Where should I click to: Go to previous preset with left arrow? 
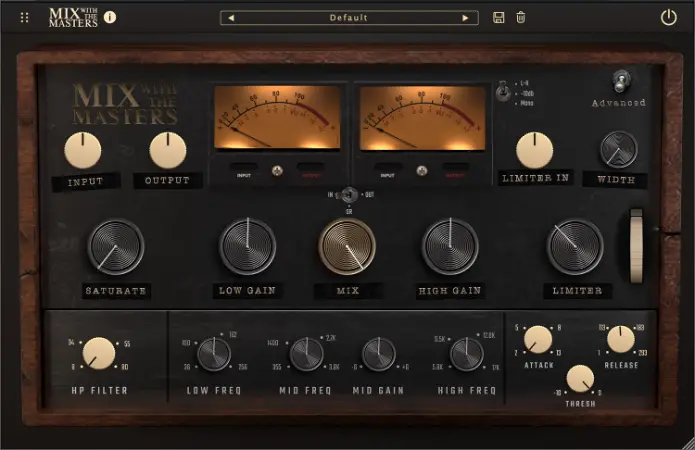[x=231, y=18]
